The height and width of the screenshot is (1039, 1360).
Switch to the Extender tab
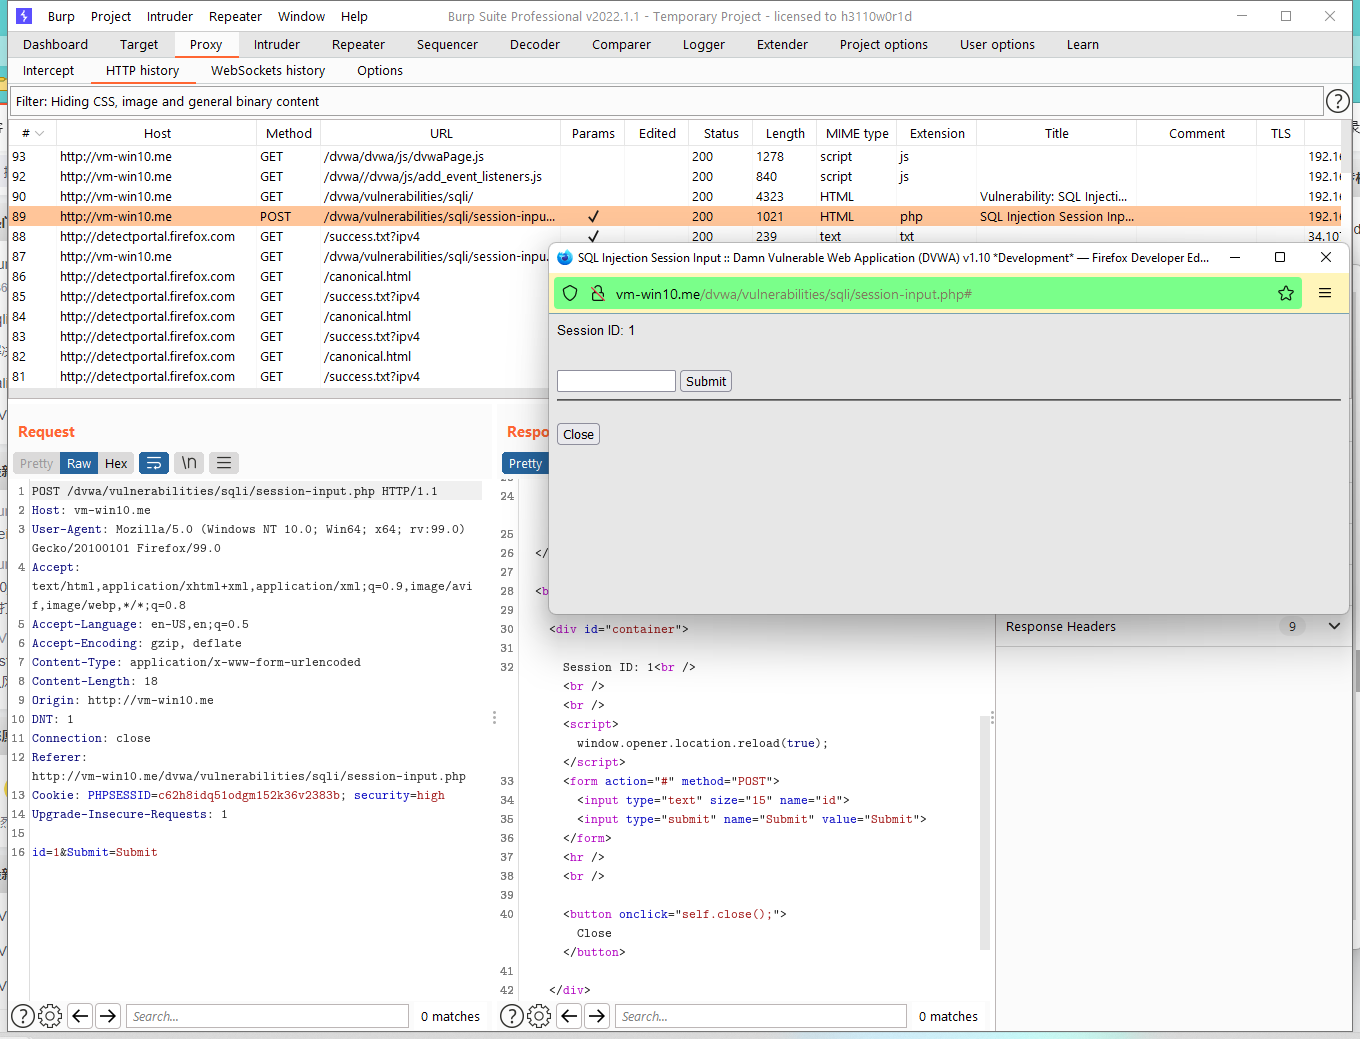pos(782,44)
